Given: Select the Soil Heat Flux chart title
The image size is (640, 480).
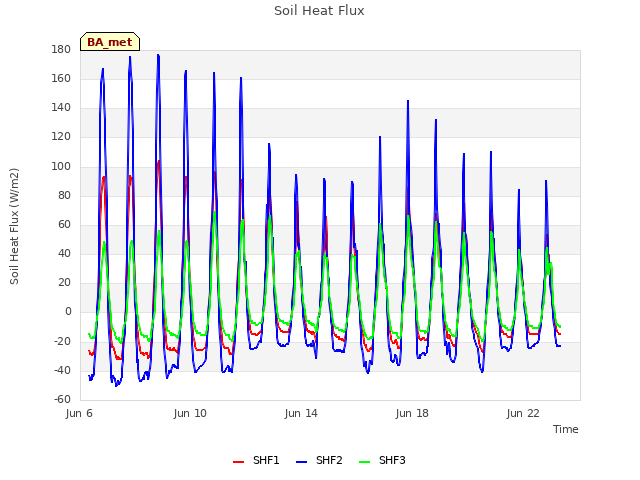Looking at the screenshot, I should pyautogui.click(x=319, y=11).
